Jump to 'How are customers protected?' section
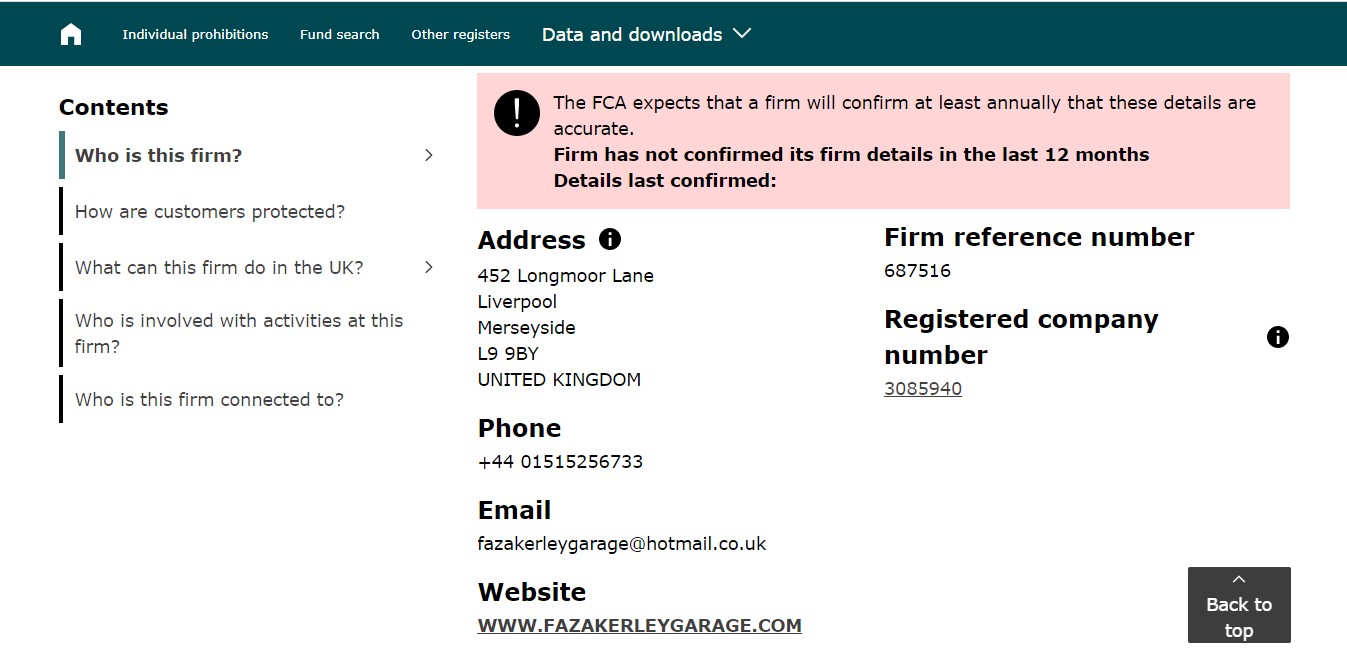Screen dimensions: 1347x657 210,211
